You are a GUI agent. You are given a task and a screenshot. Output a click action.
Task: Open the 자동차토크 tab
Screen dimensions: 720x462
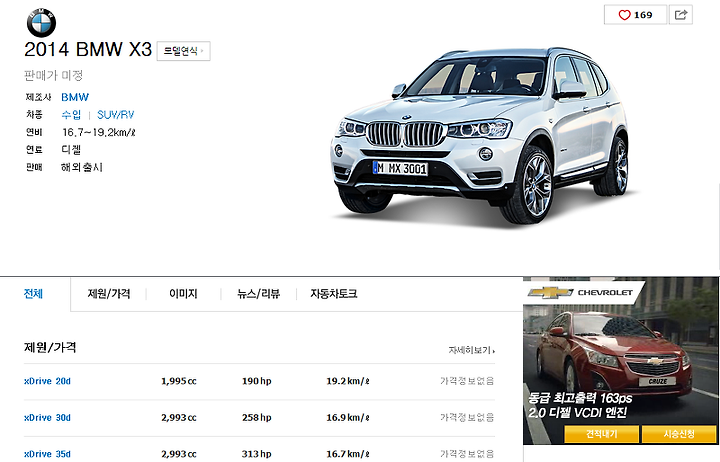pyautogui.click(x=334, y=294)
